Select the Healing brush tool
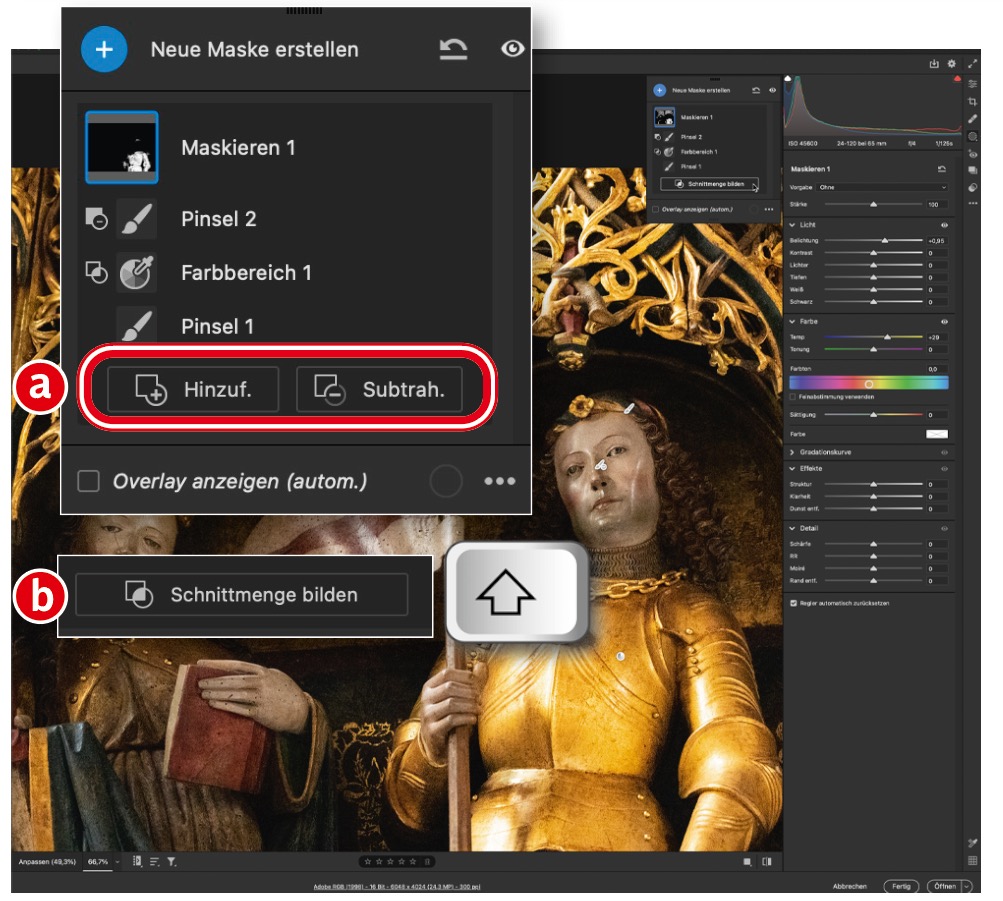Viewport: 1003px width, 901px height. click(973, 119)
